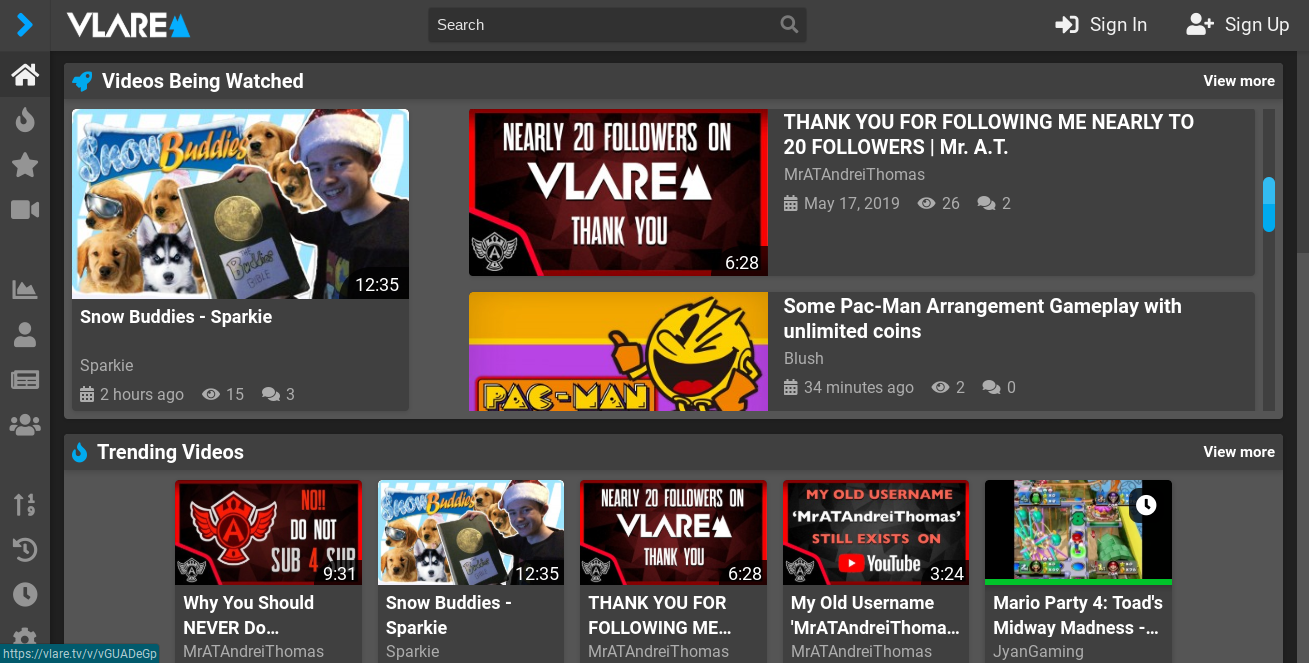This screenshot has height=663, width=1309.
Task: Open the Pac-Man thumbnail in the watched list
Action: 618,352
